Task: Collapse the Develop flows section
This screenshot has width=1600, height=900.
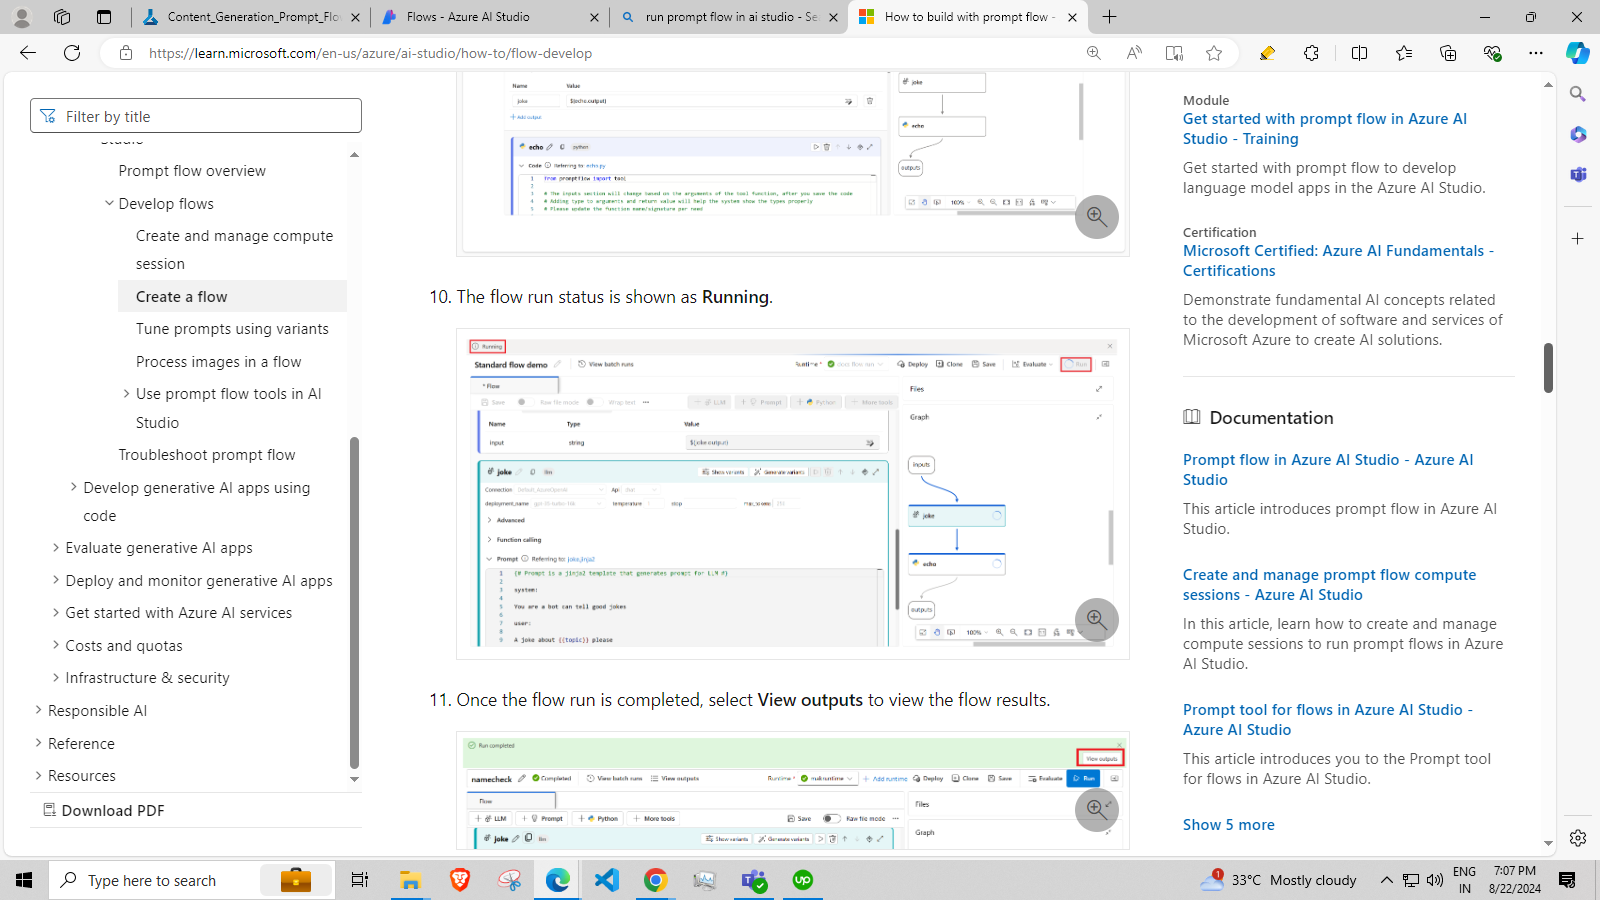Action: point(110,203)
